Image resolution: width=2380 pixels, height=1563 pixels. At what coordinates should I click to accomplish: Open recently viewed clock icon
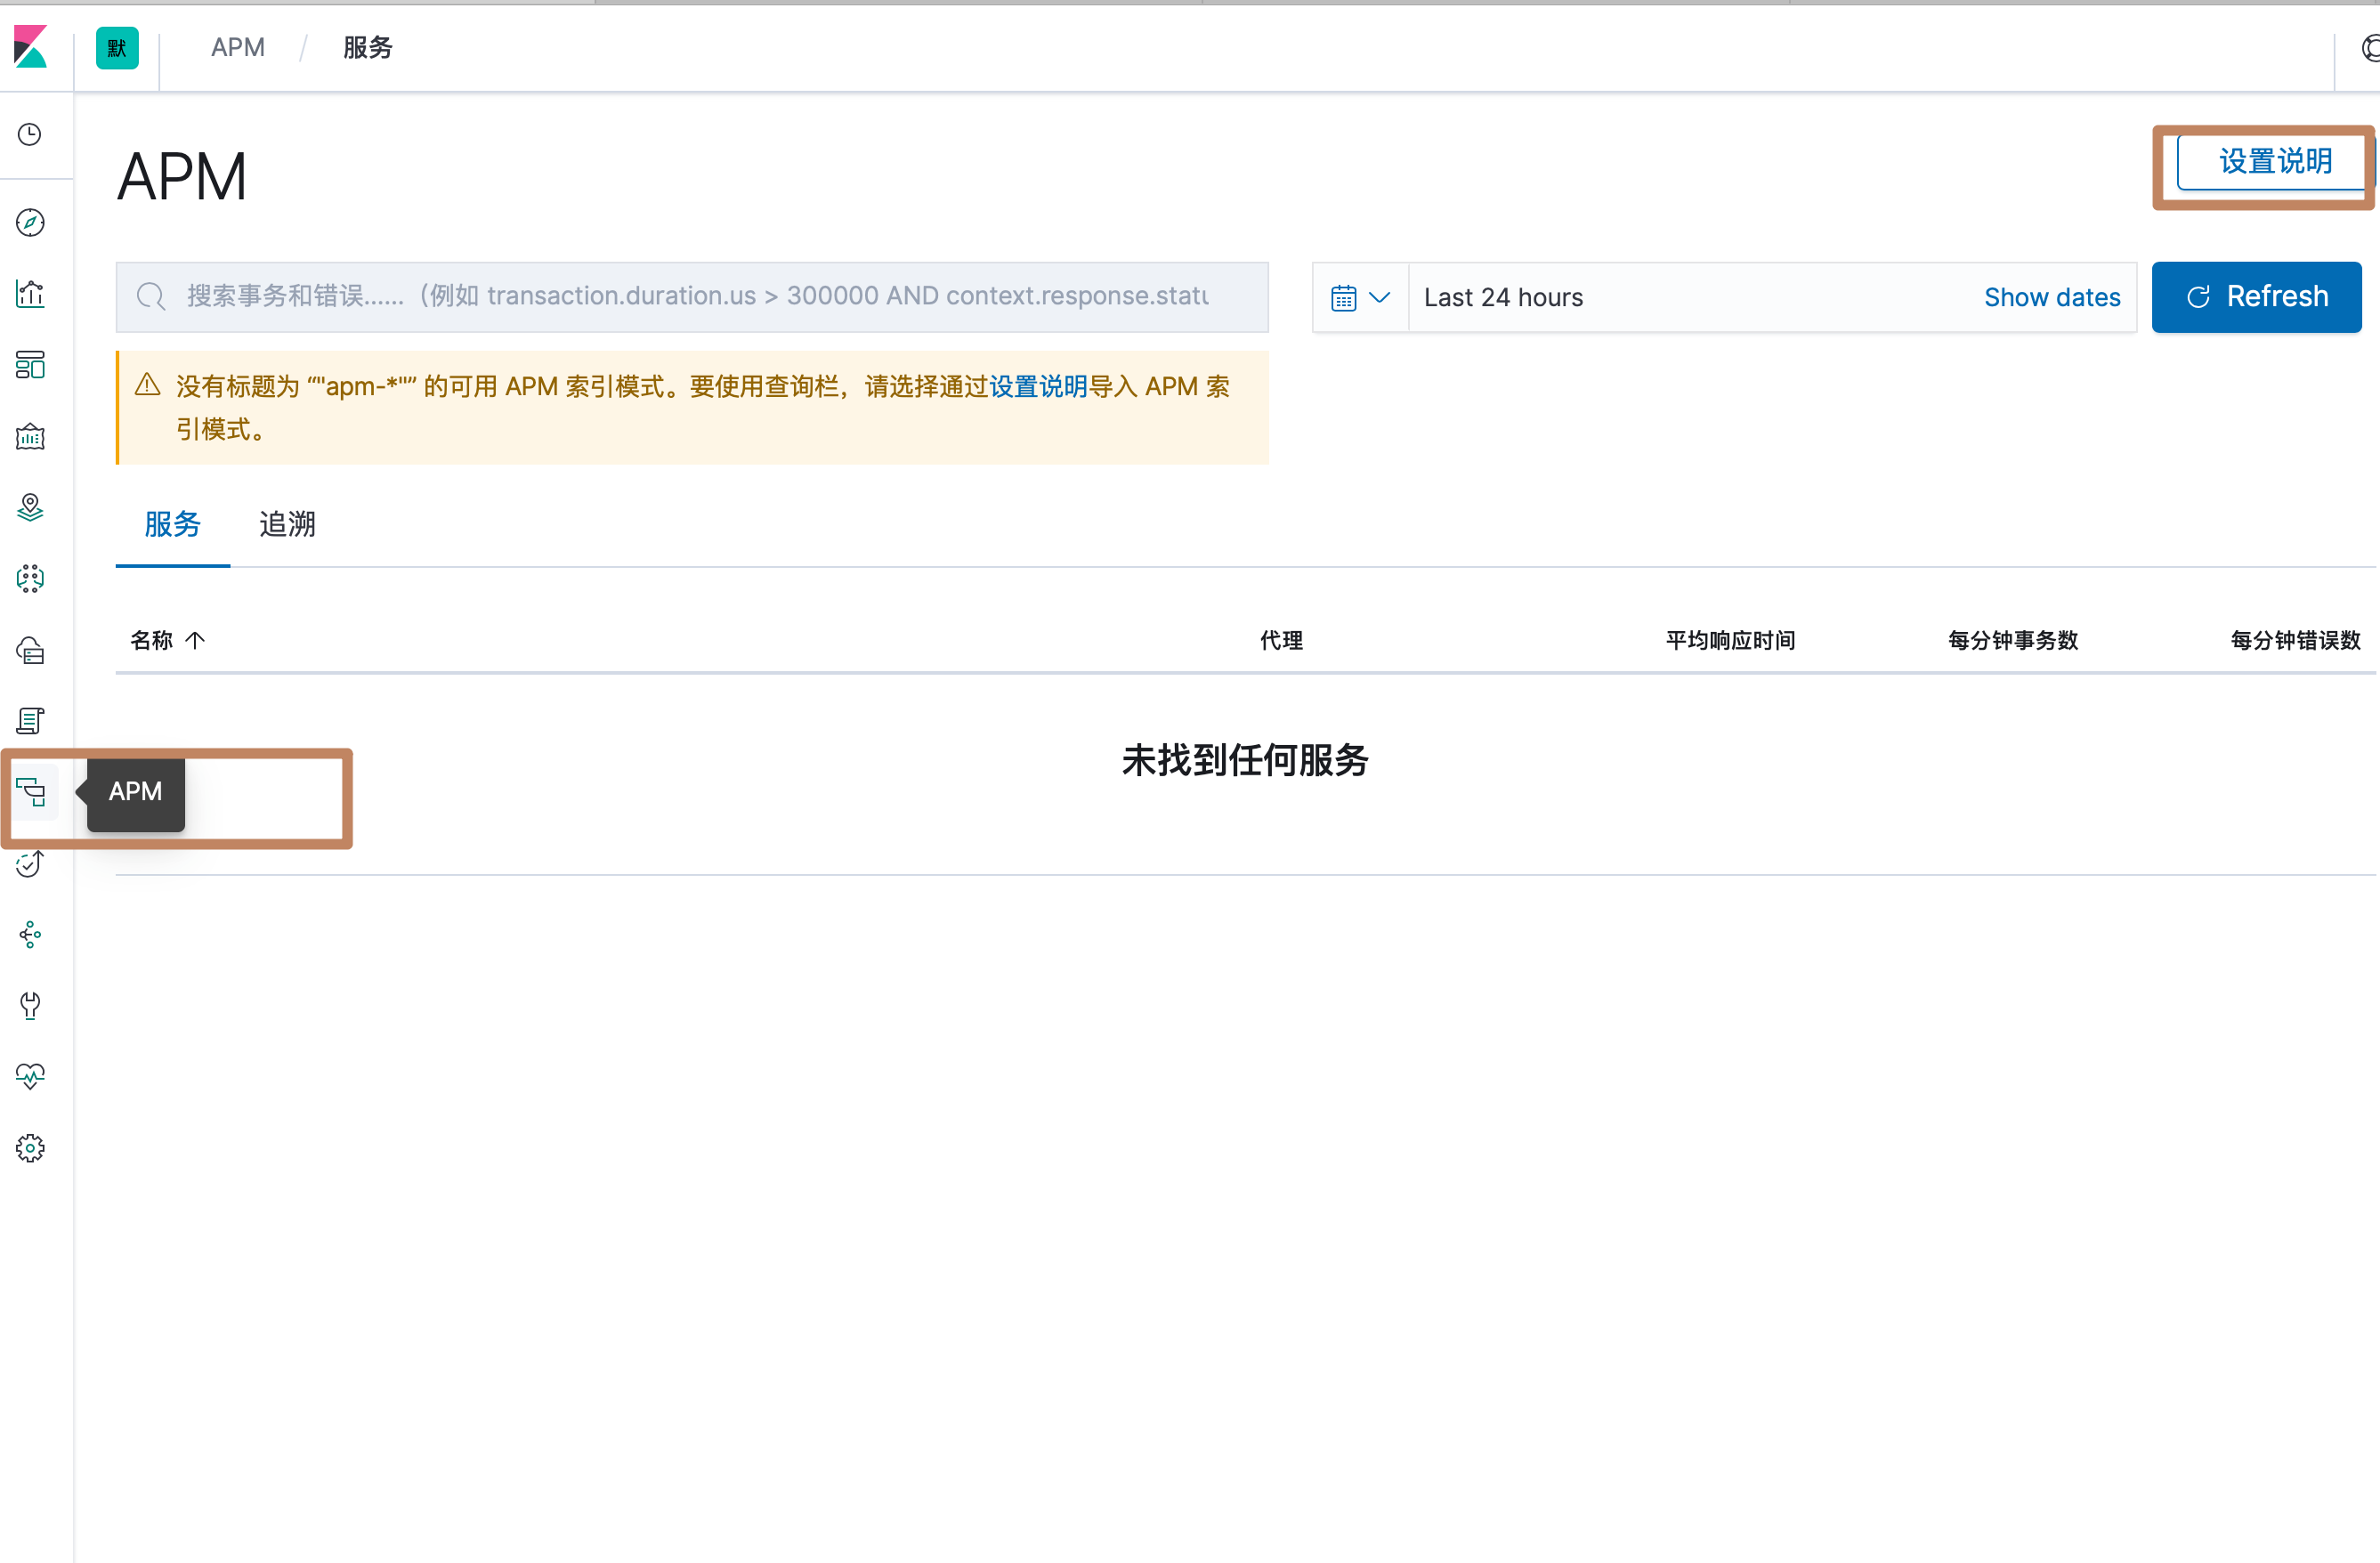30,134
